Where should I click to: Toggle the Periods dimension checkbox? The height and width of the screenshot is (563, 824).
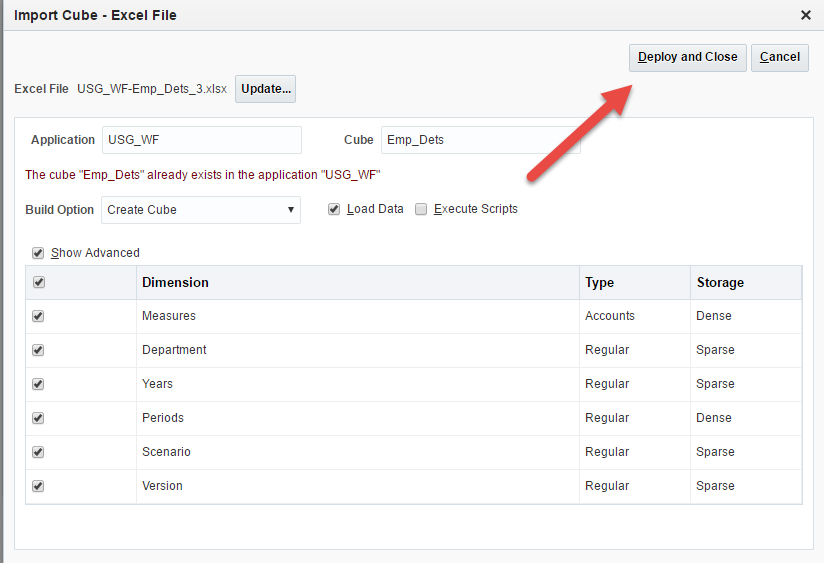point(38,418)
